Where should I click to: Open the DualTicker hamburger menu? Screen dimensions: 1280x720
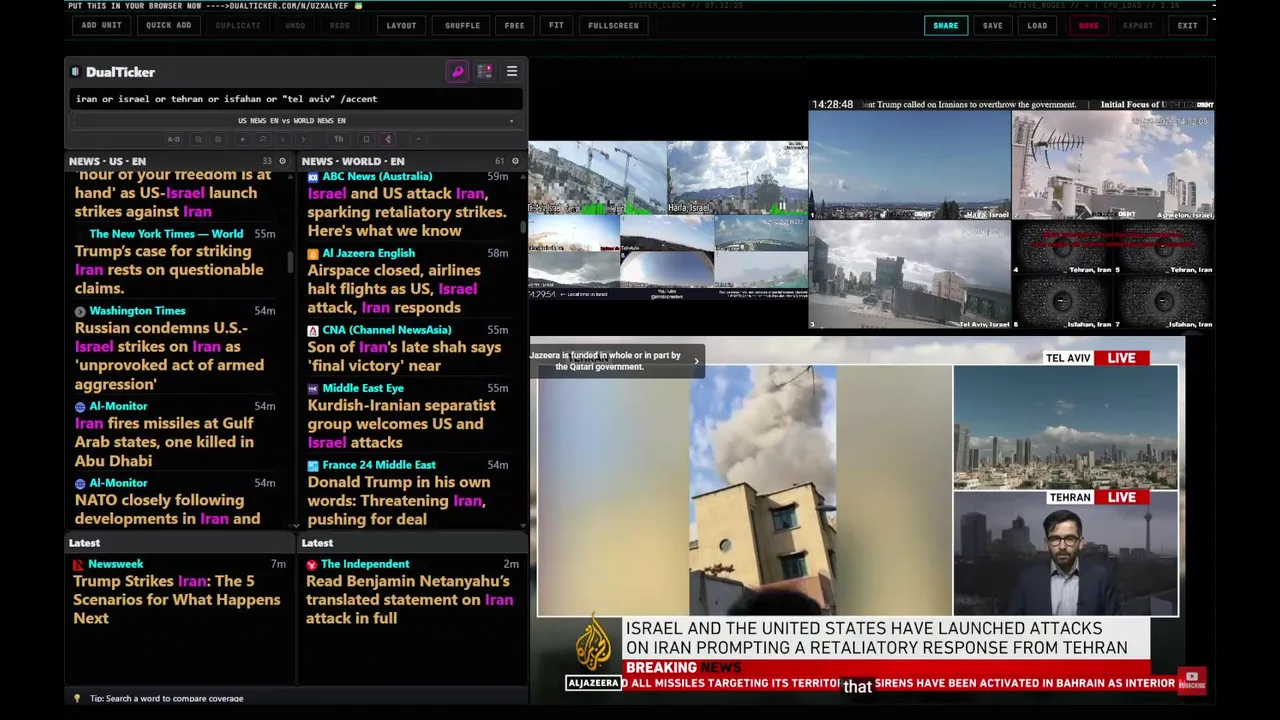511,72
